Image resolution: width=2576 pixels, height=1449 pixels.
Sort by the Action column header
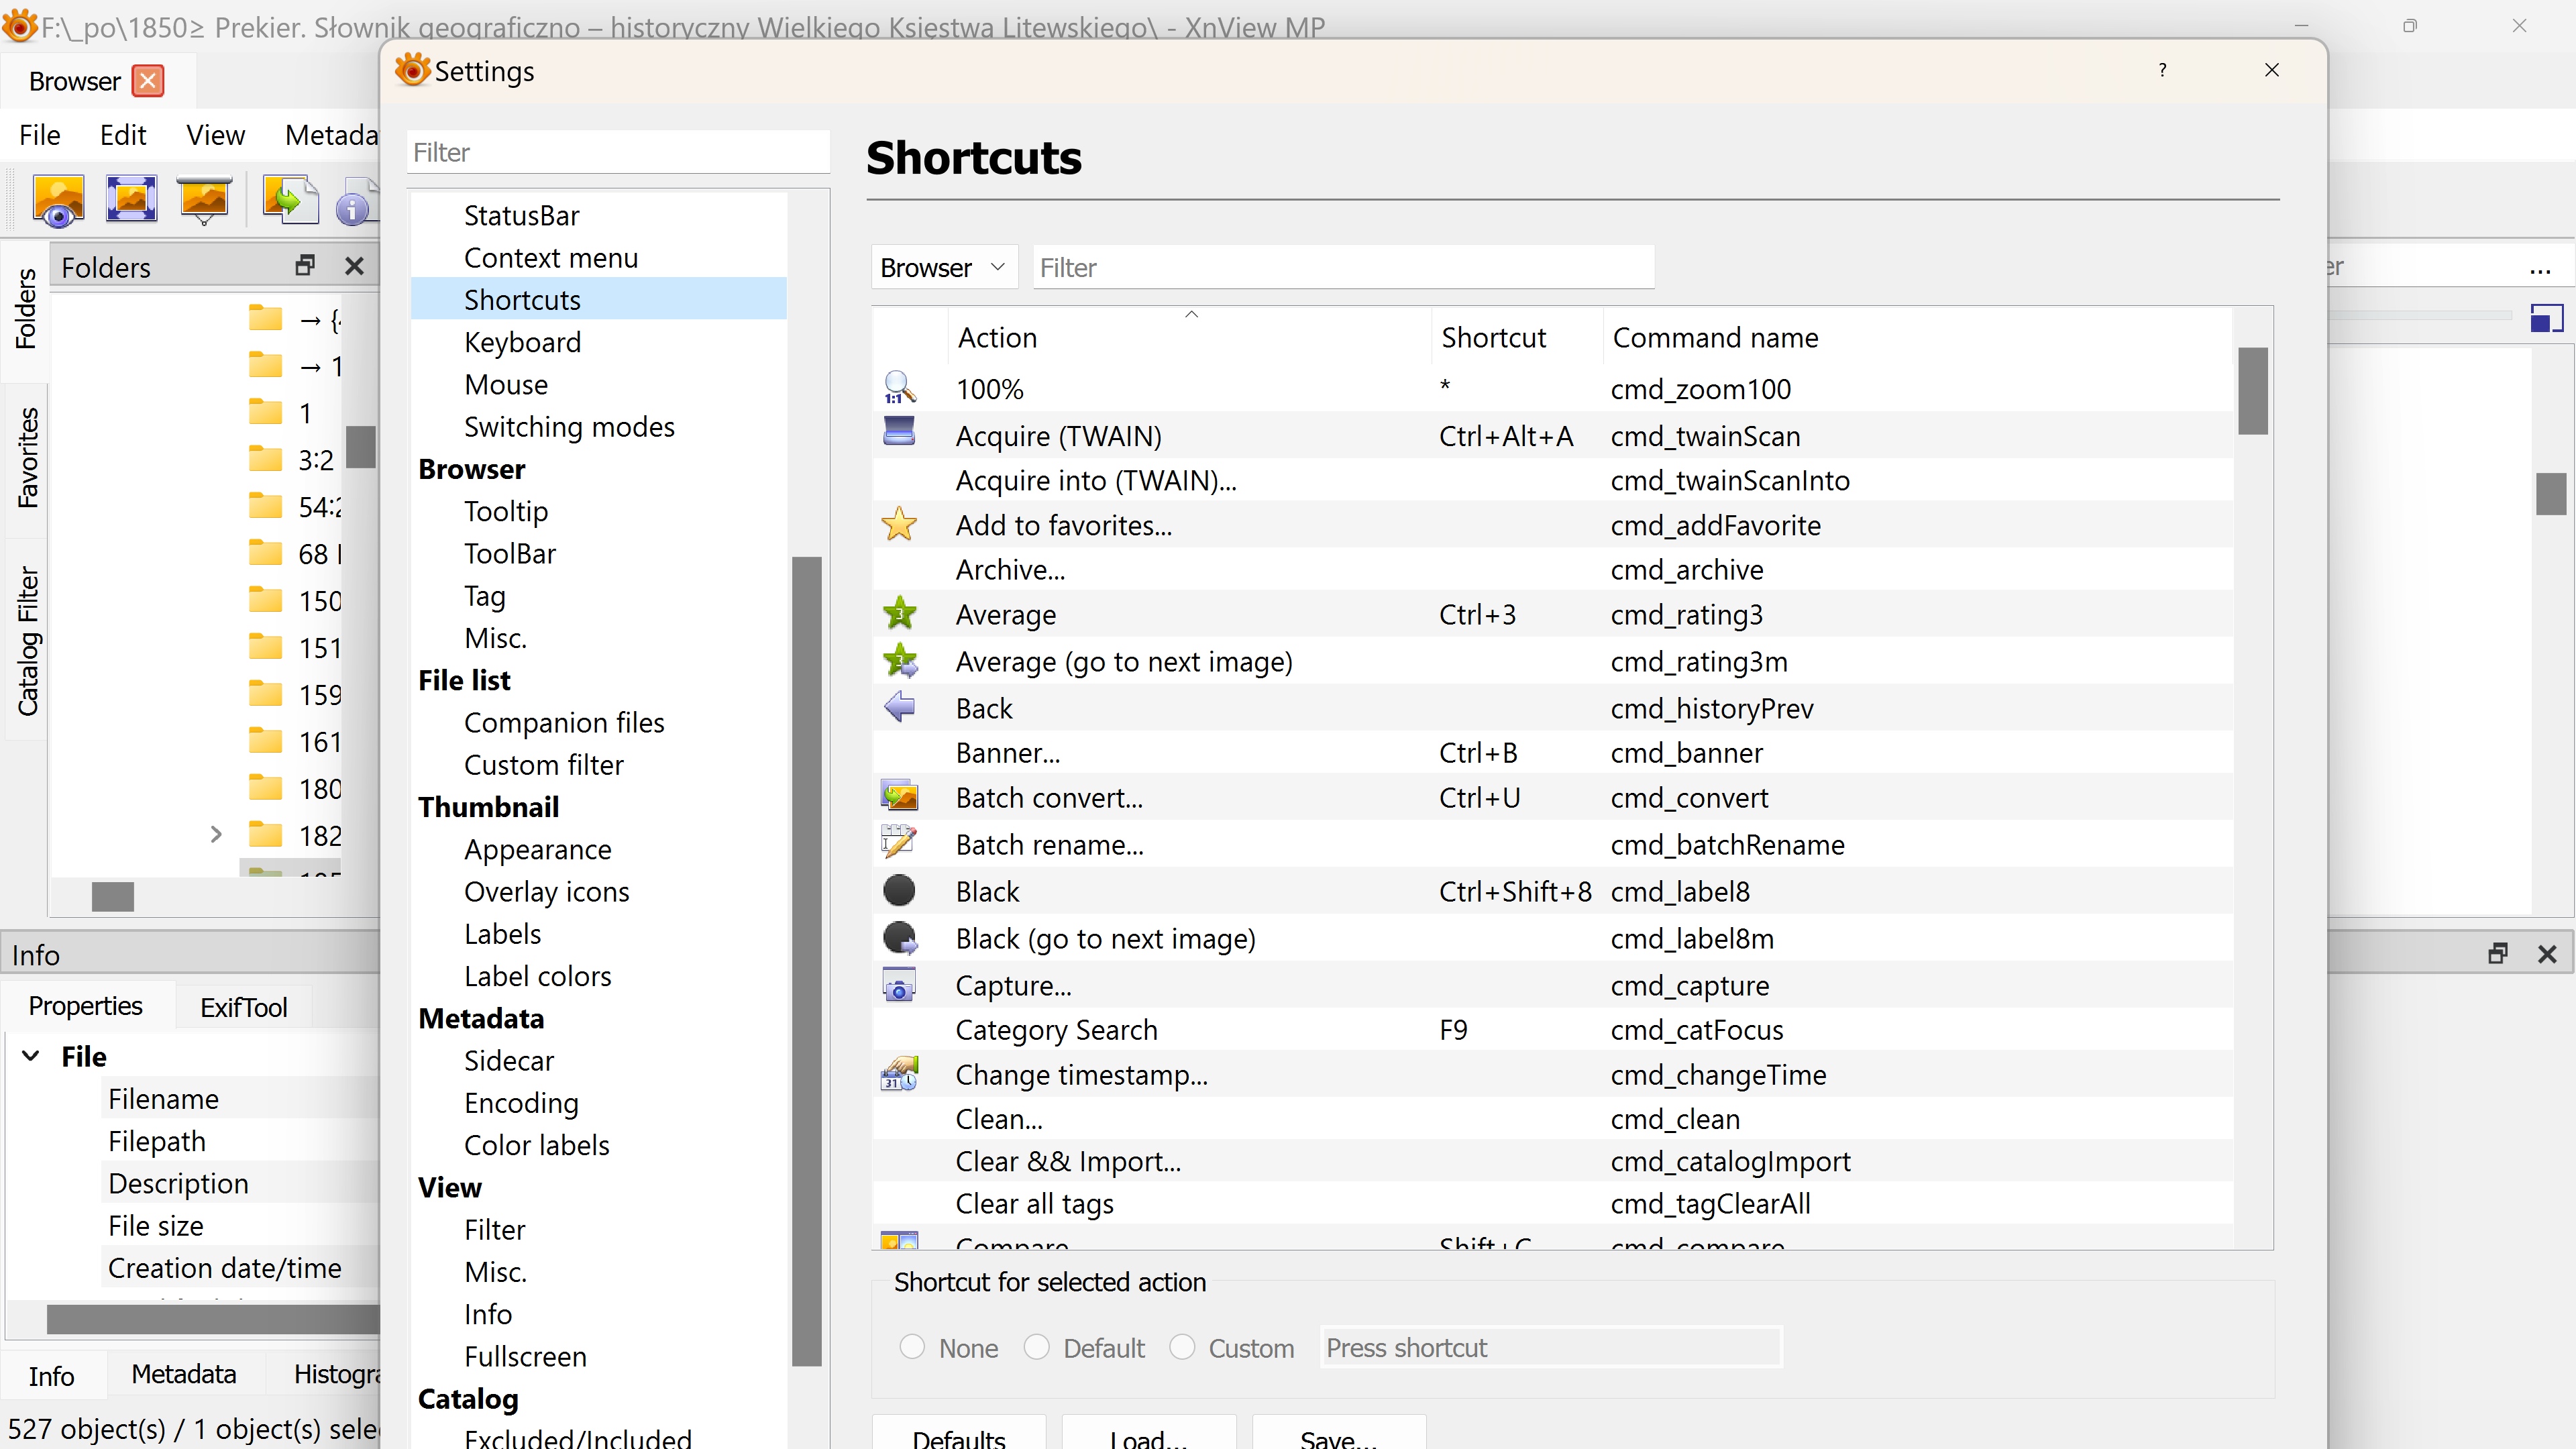click(x=1190, y=338)
